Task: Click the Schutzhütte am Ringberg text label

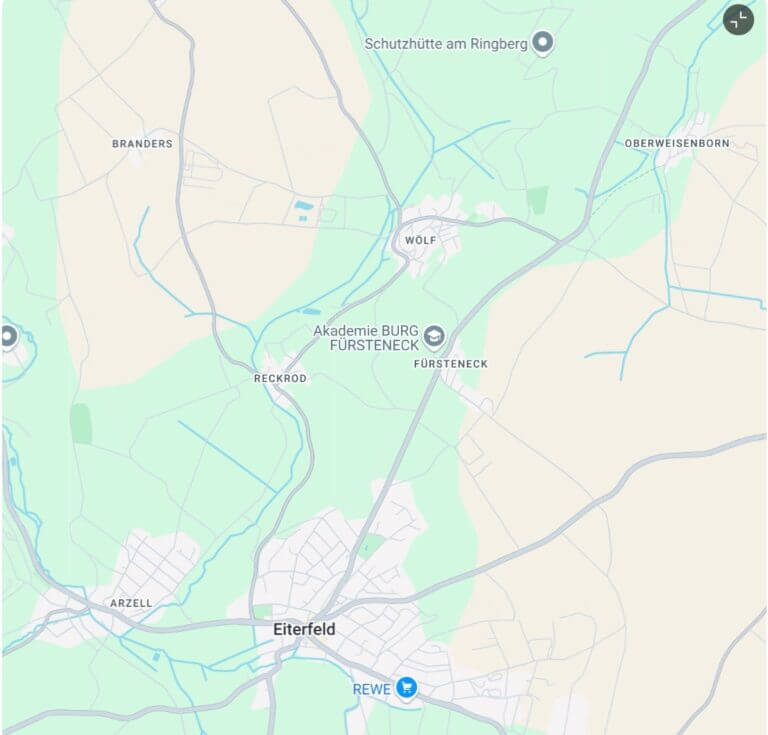Action: tap(446, 44)
